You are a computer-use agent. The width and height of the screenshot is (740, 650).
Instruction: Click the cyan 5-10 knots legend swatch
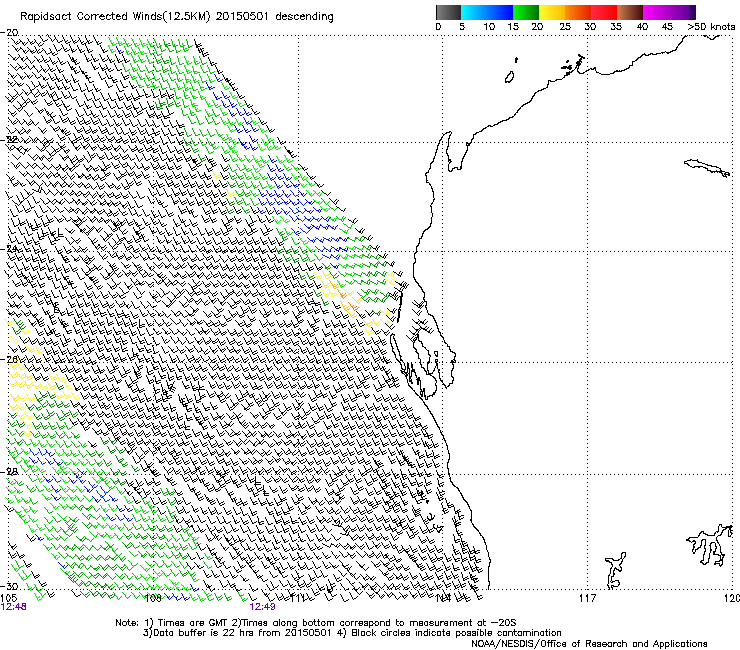pos(474,12)
